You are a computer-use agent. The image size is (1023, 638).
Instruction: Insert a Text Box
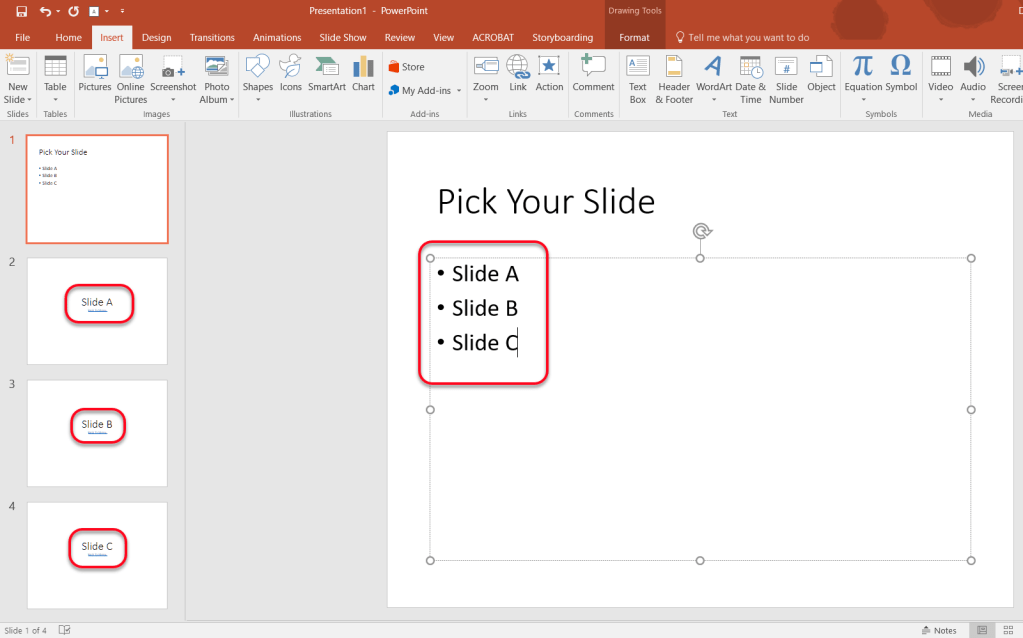tap(637, 78)
